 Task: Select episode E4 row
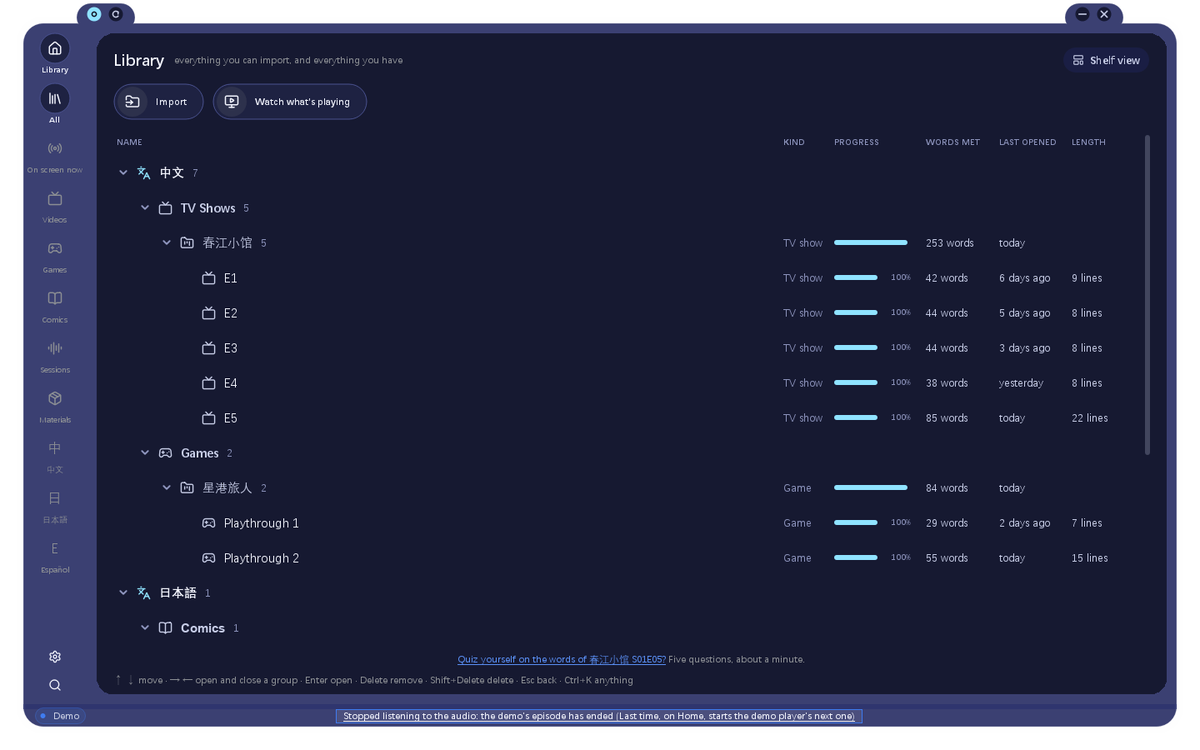pos(627,383)
